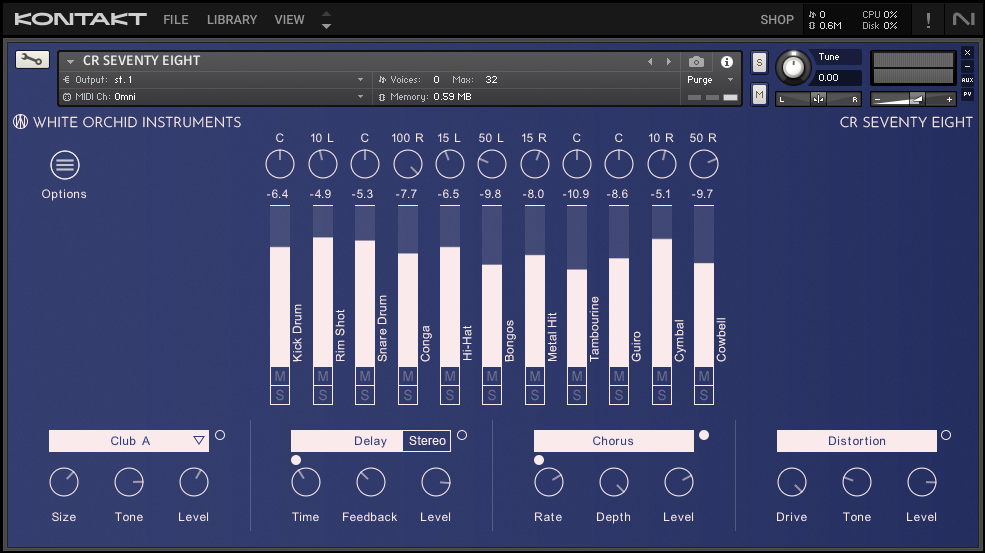Click the Max voices value 32
This screenshot has width=985, height=553.
[x=491, y=80]
